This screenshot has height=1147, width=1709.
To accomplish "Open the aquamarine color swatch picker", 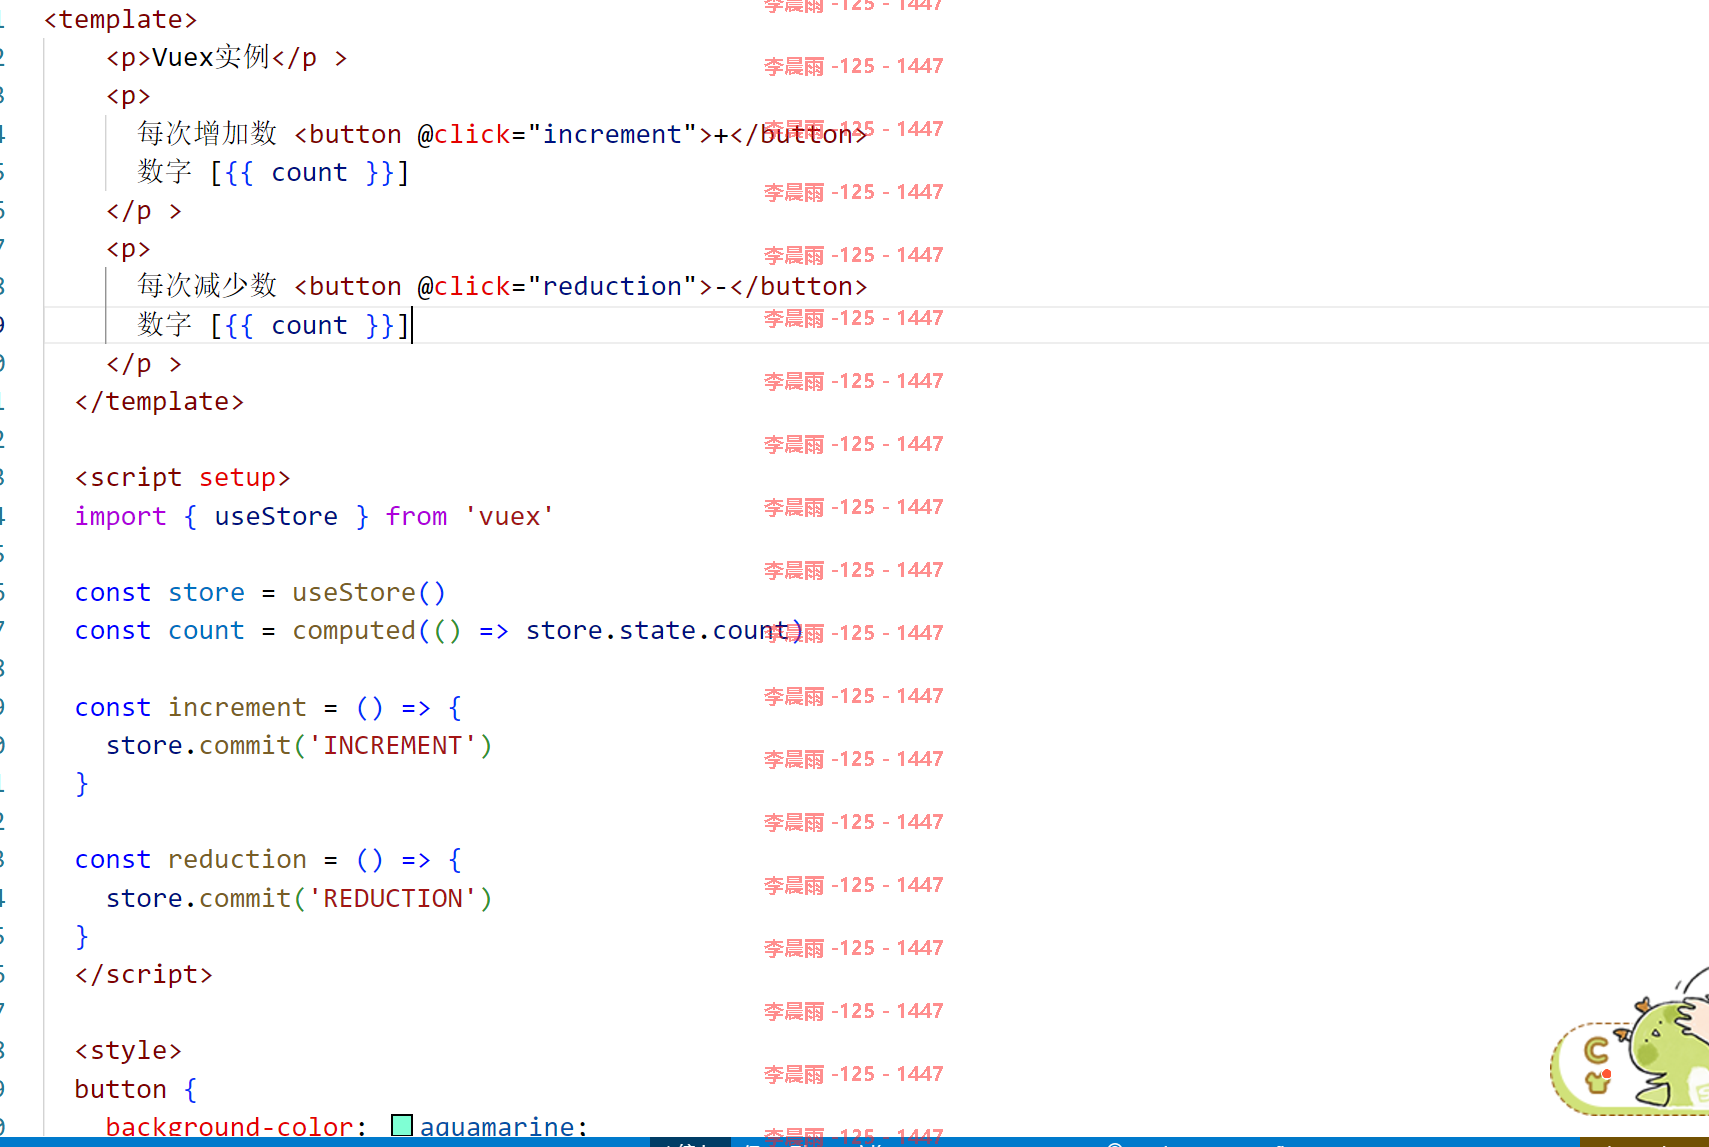I will click(x=402, y=1126).
